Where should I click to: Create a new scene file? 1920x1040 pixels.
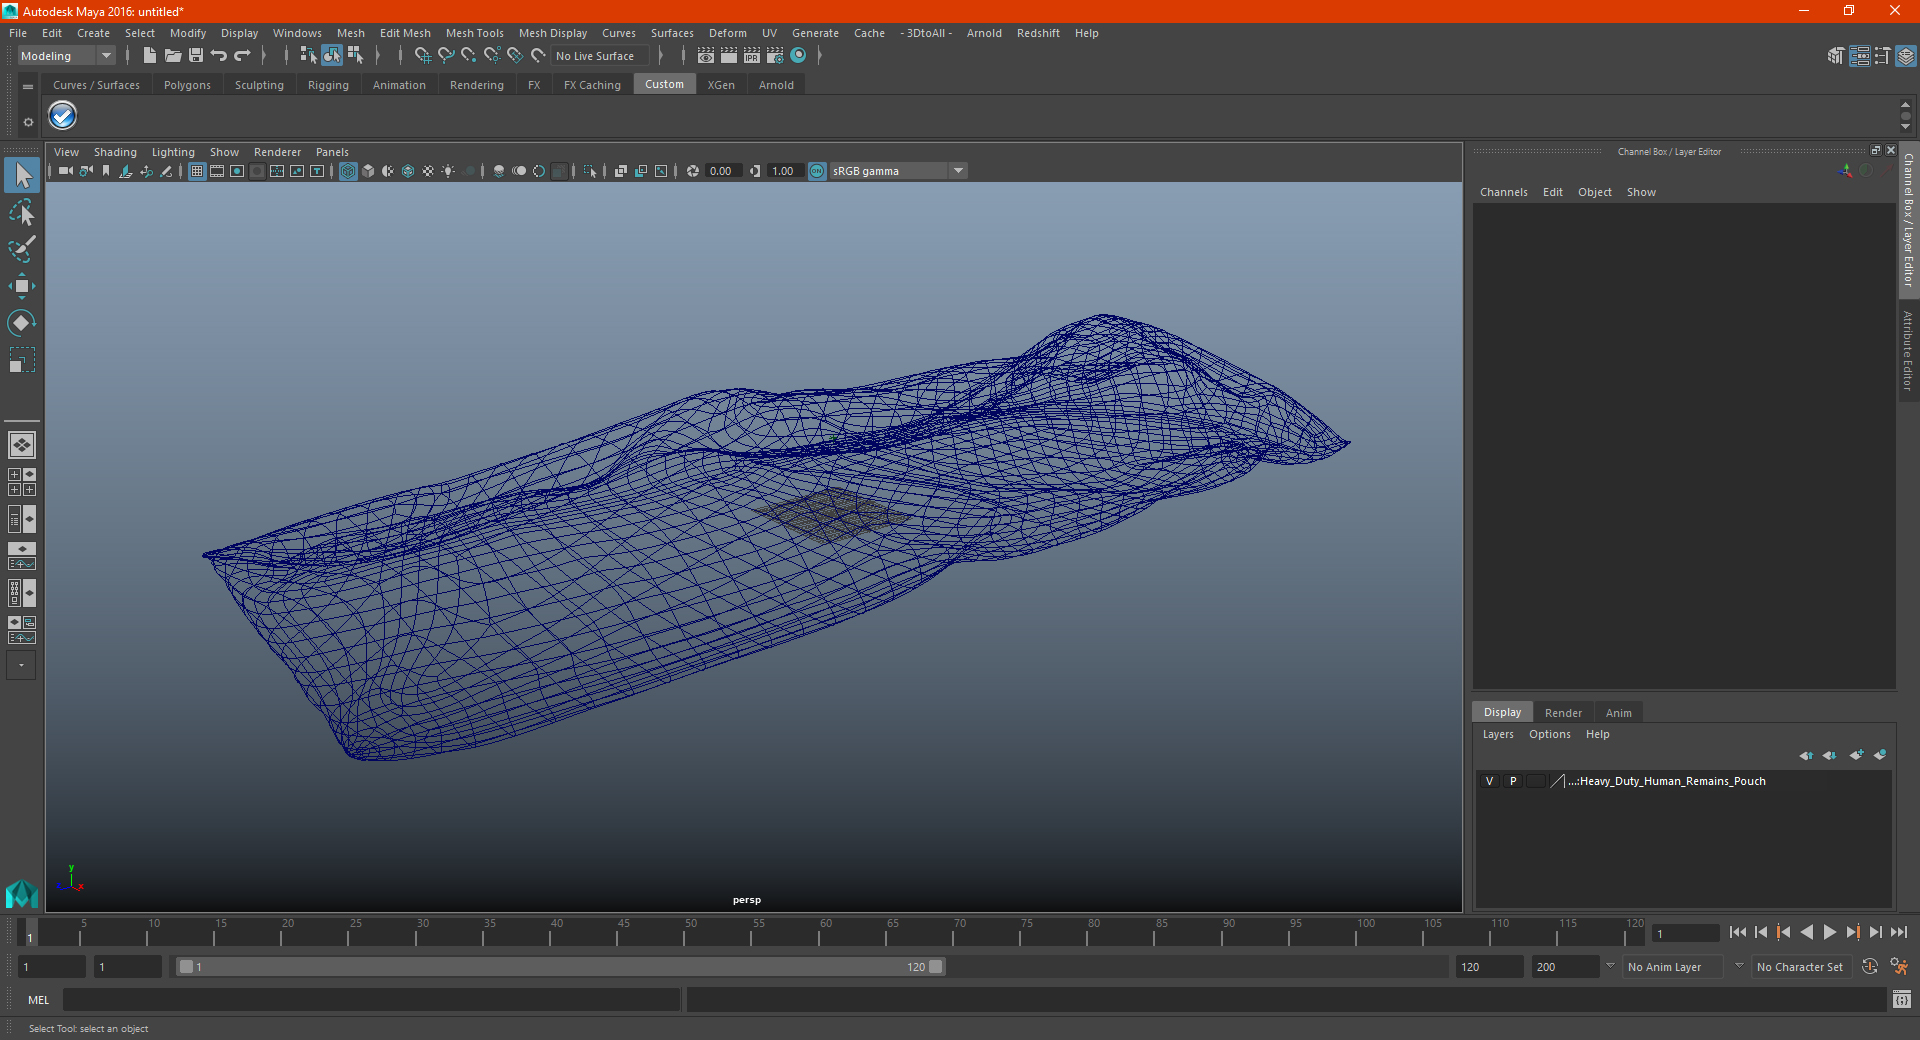(x=150, y=56)
